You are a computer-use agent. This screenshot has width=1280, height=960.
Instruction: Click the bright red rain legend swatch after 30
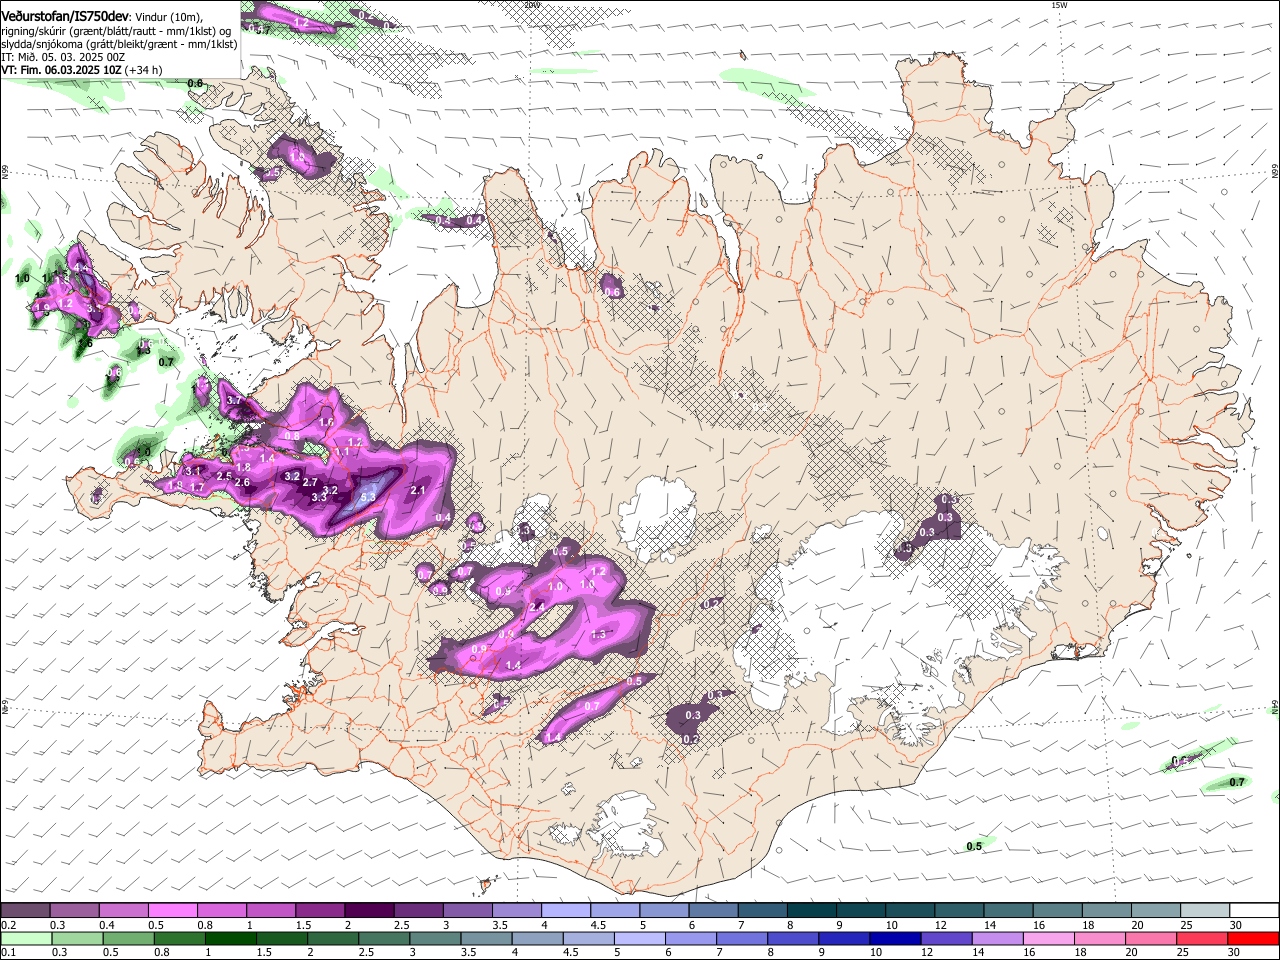click(x=1254, y=938)
